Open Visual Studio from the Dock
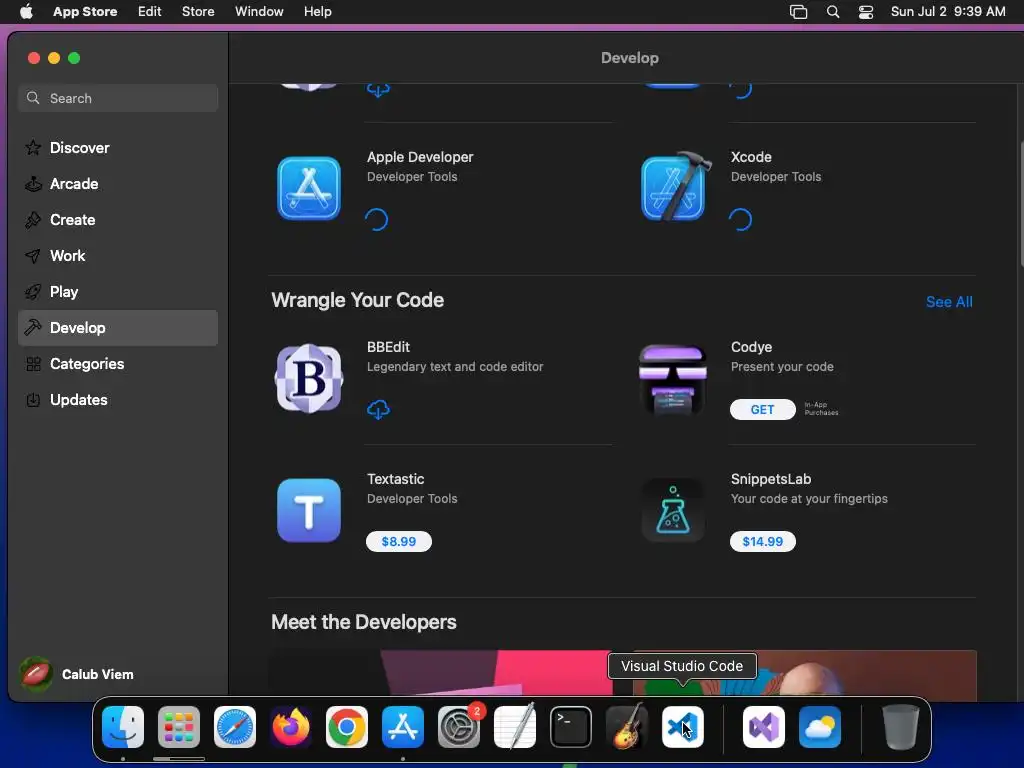 click(x=764, y=727)
